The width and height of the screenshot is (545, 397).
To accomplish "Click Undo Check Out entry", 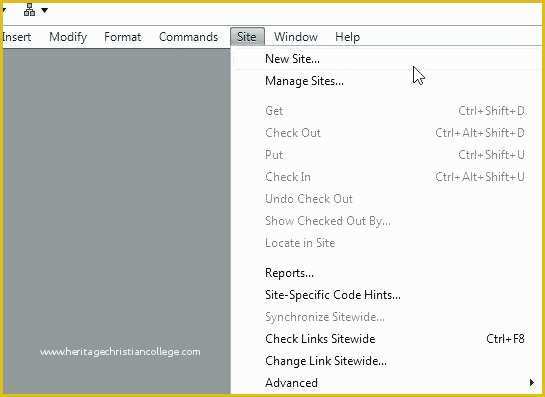I will [385, 199].
